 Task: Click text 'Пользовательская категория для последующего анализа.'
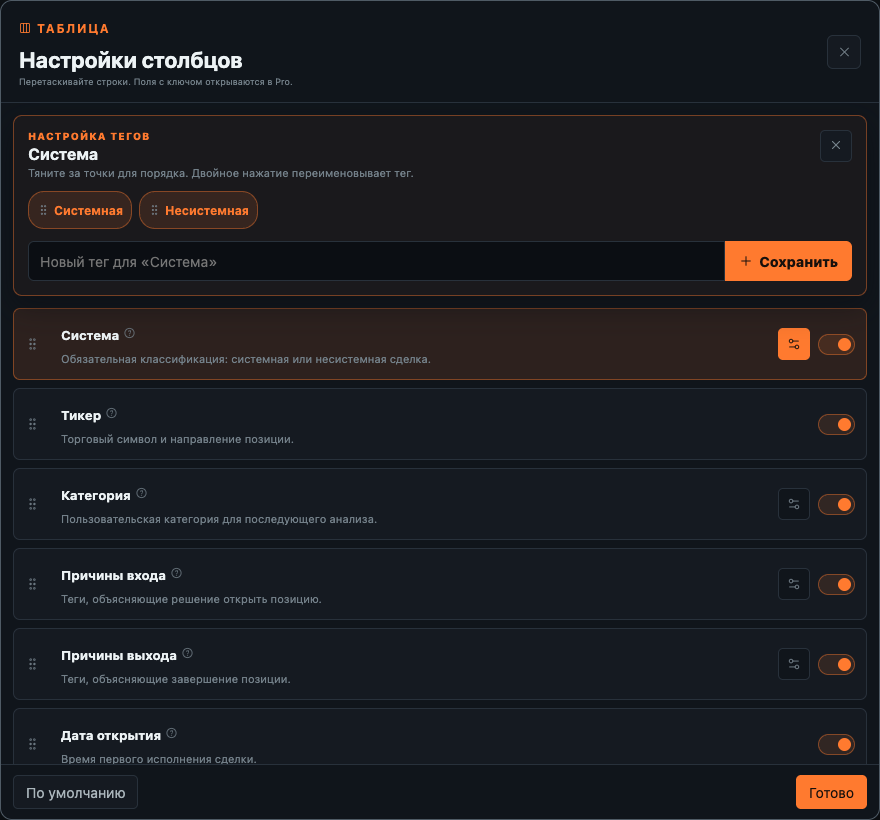click(219, 519)
